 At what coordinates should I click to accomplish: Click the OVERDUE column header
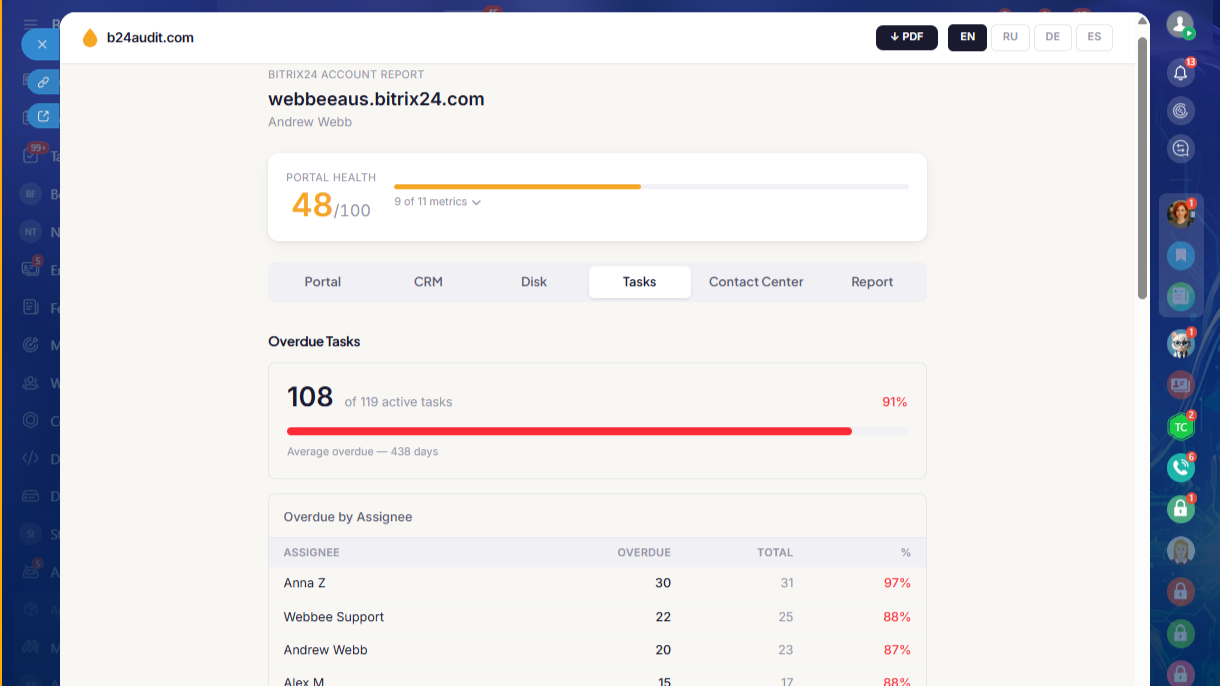644,552
